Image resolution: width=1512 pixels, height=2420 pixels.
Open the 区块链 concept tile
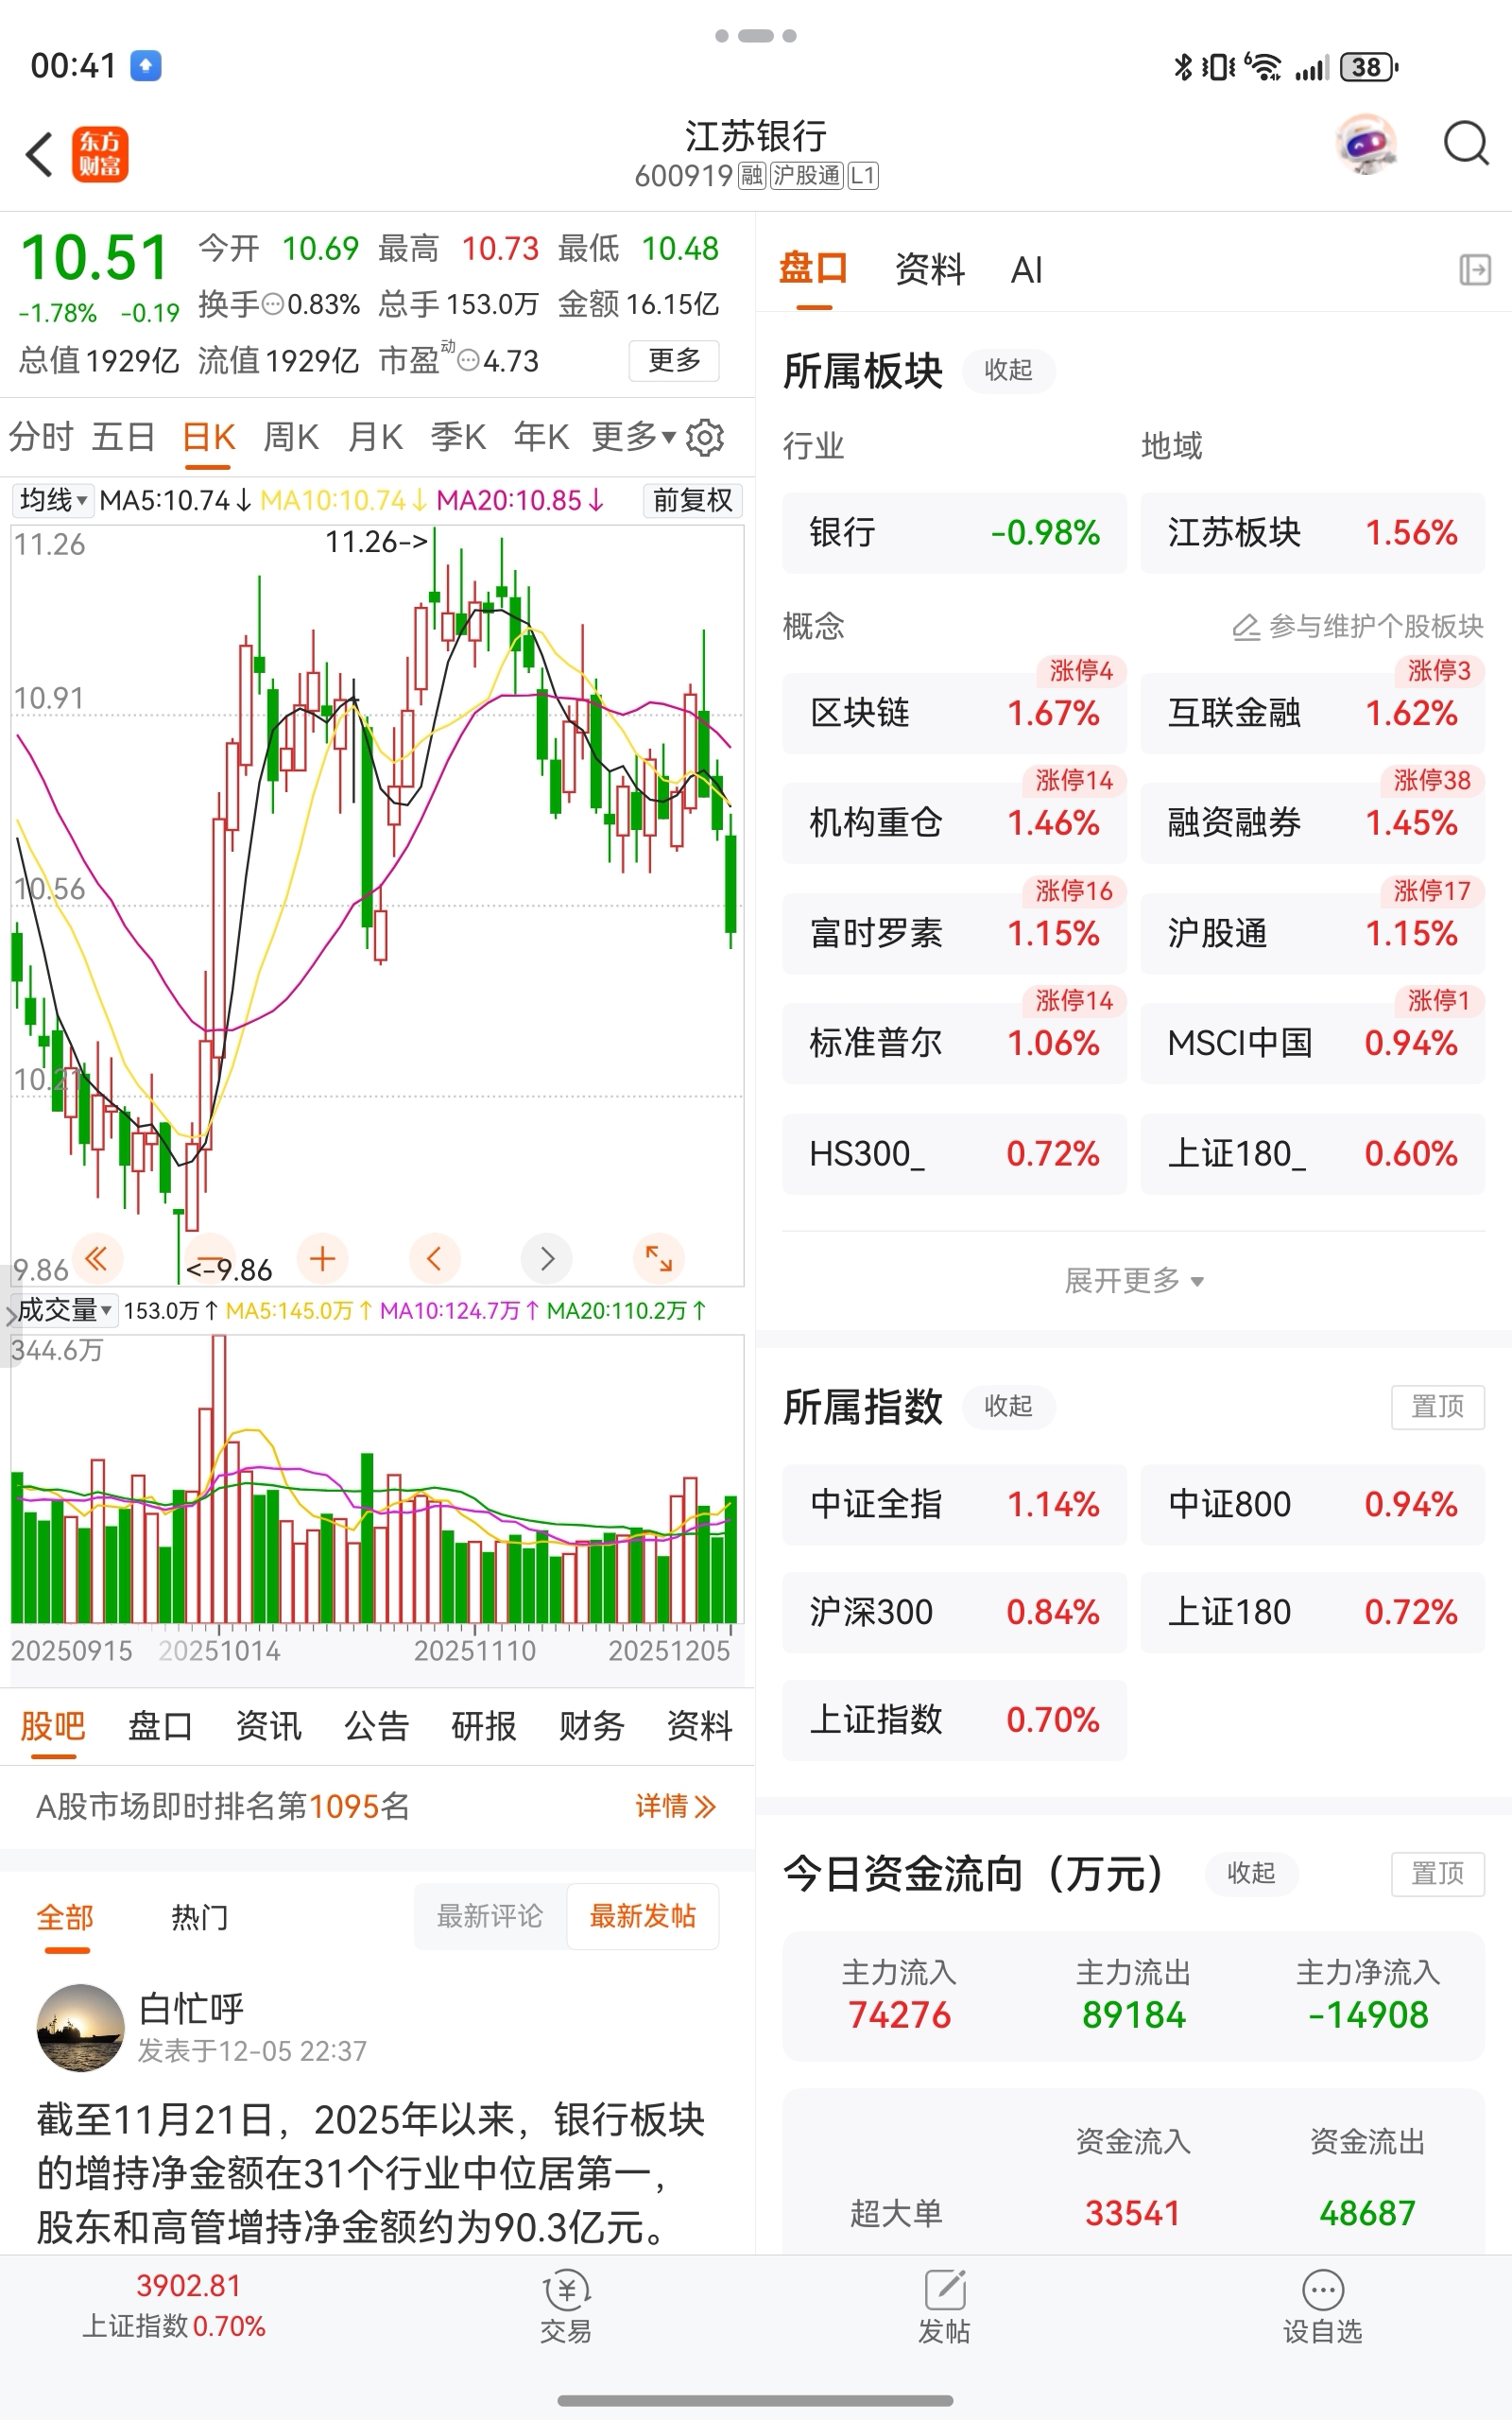click(954, 713)
